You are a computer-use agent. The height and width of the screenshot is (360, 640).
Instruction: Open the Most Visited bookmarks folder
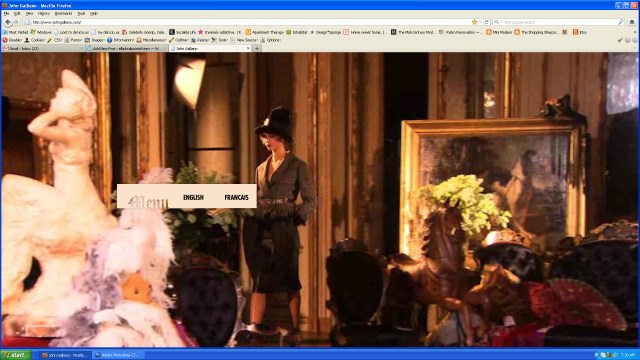pyautogui.click(x=16, y=32)
